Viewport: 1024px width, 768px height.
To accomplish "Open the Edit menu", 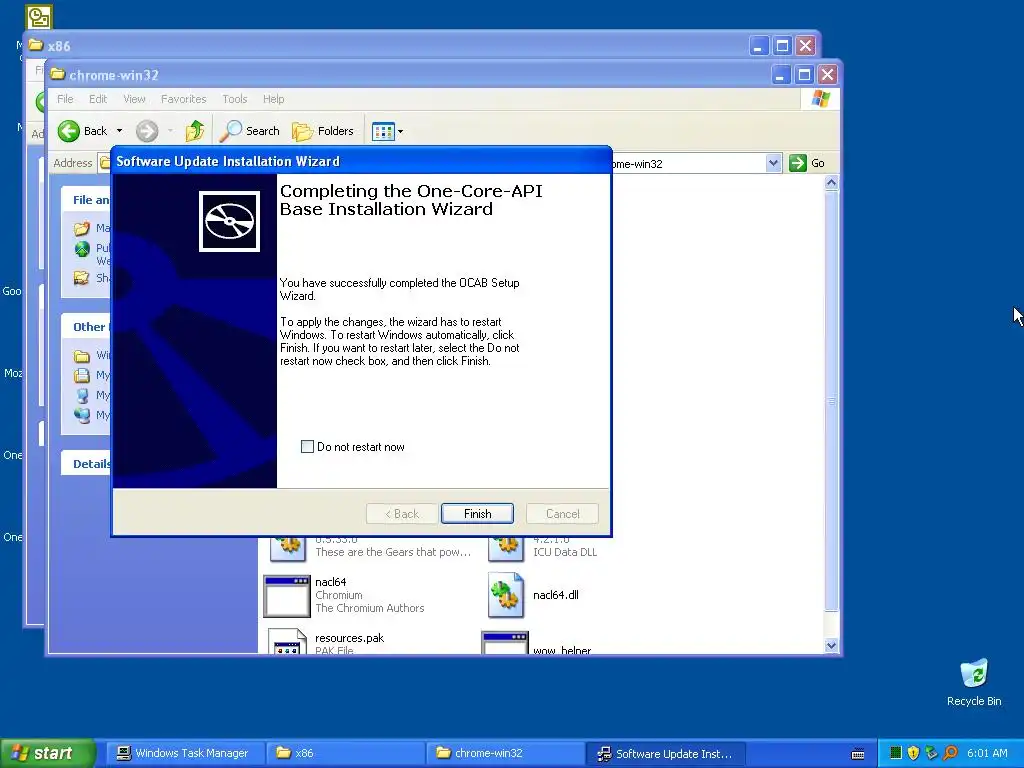I will coord(98,99).
